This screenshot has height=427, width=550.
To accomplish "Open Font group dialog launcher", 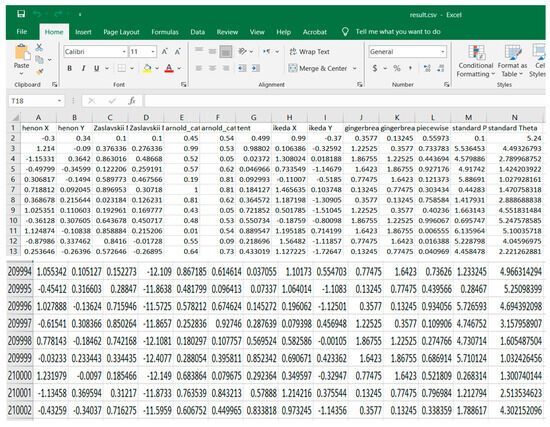I will coord(183,85).
